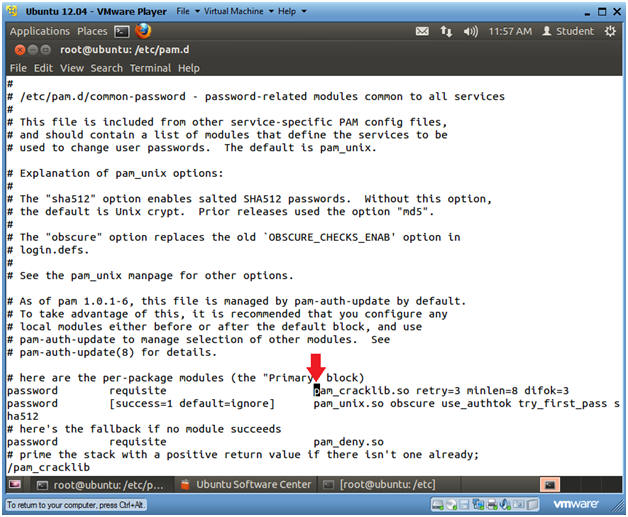Open the Applications menu in the top panel
Image resolution: width=628 pixels, height=517 pixels.
tap(40, 31)
